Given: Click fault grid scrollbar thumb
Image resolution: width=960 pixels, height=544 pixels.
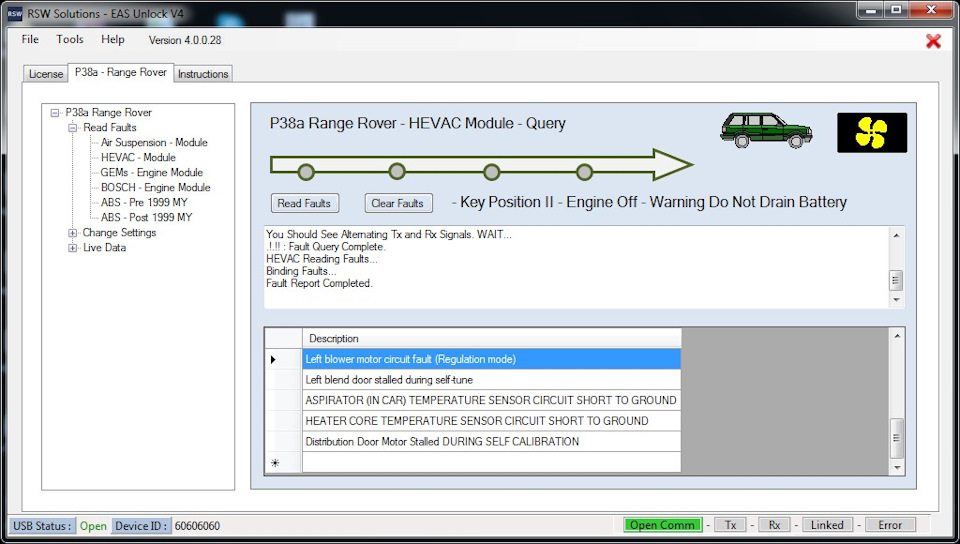Looking at the screenshot, I should (896, 438).
